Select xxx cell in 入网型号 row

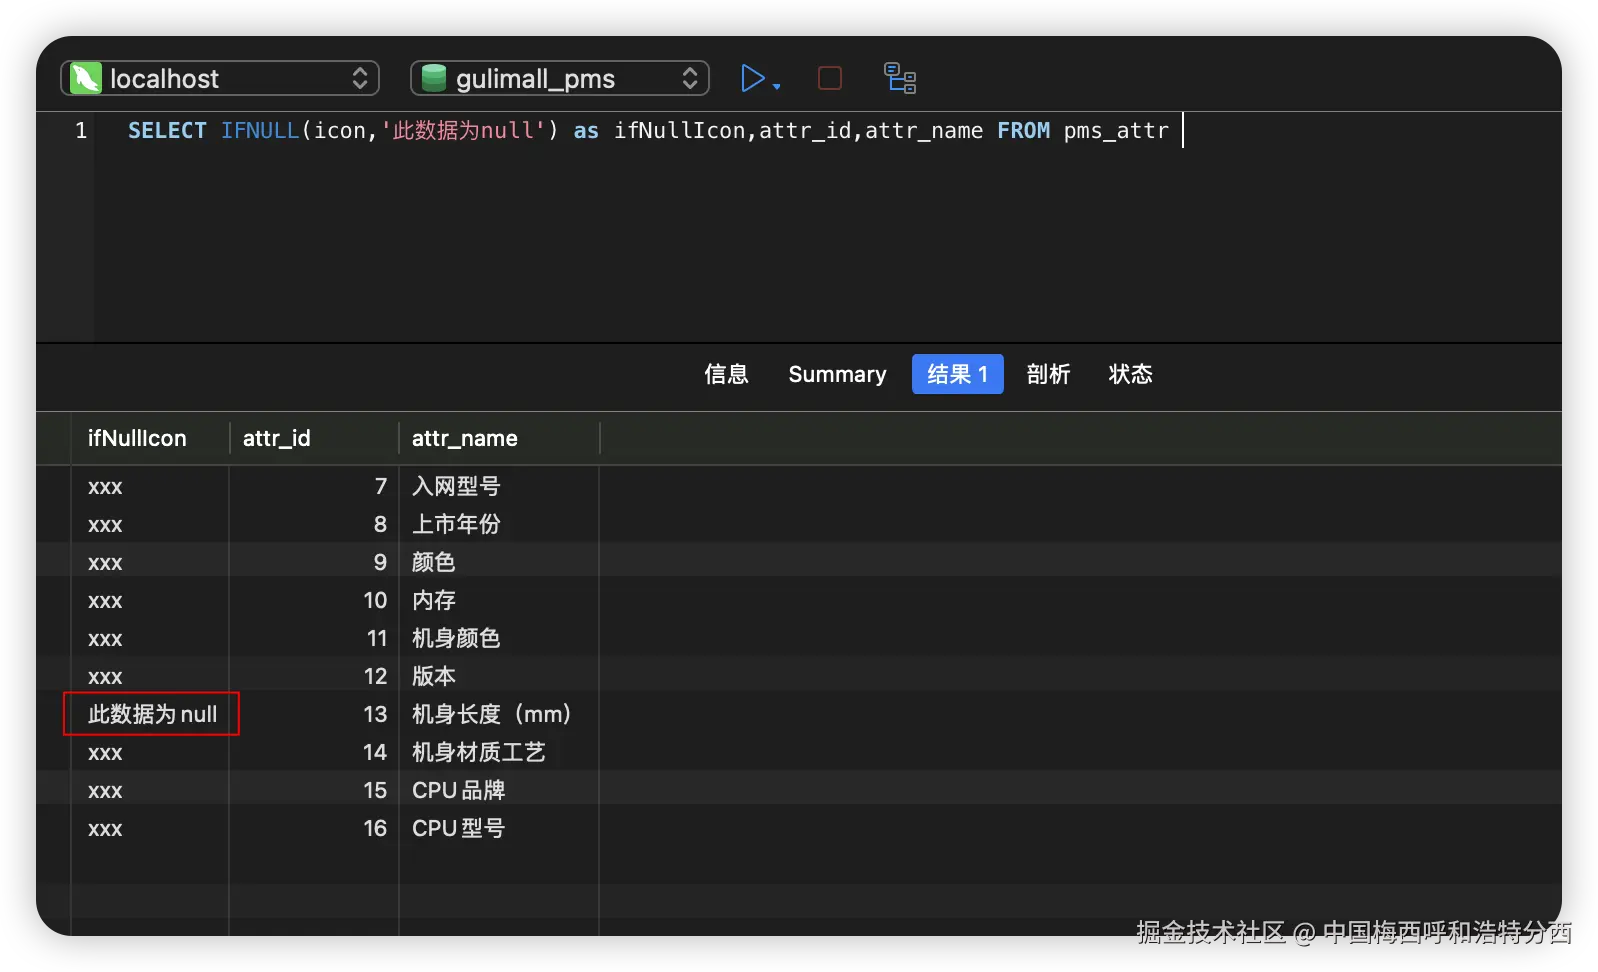150,487
